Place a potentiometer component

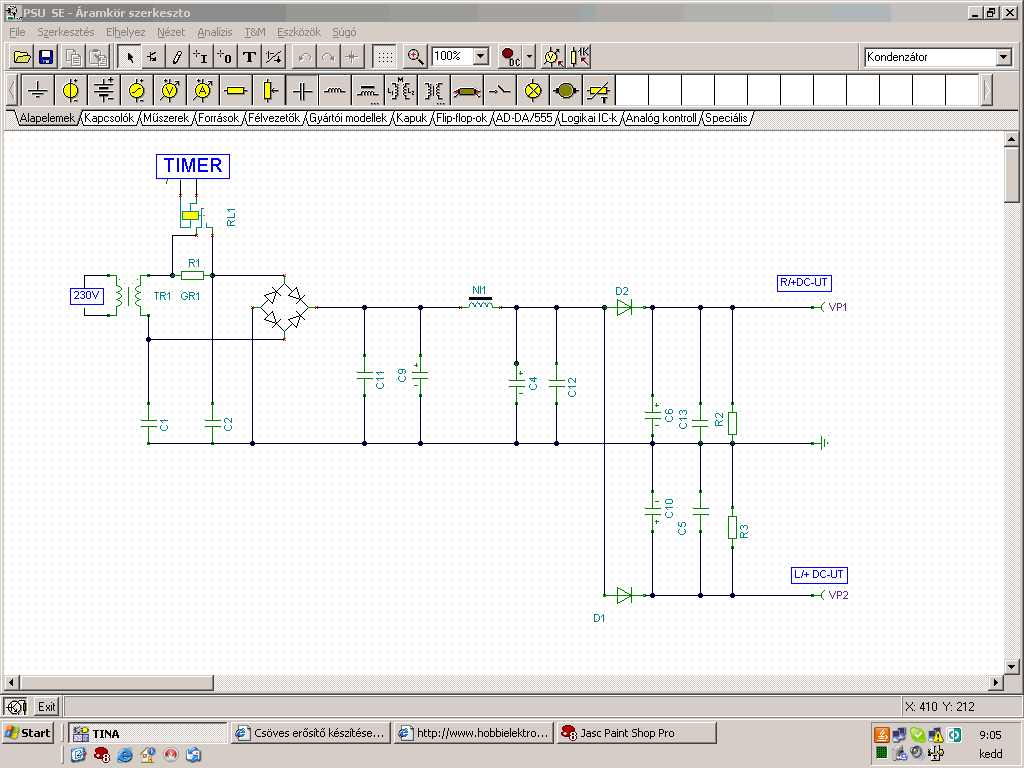269,90
